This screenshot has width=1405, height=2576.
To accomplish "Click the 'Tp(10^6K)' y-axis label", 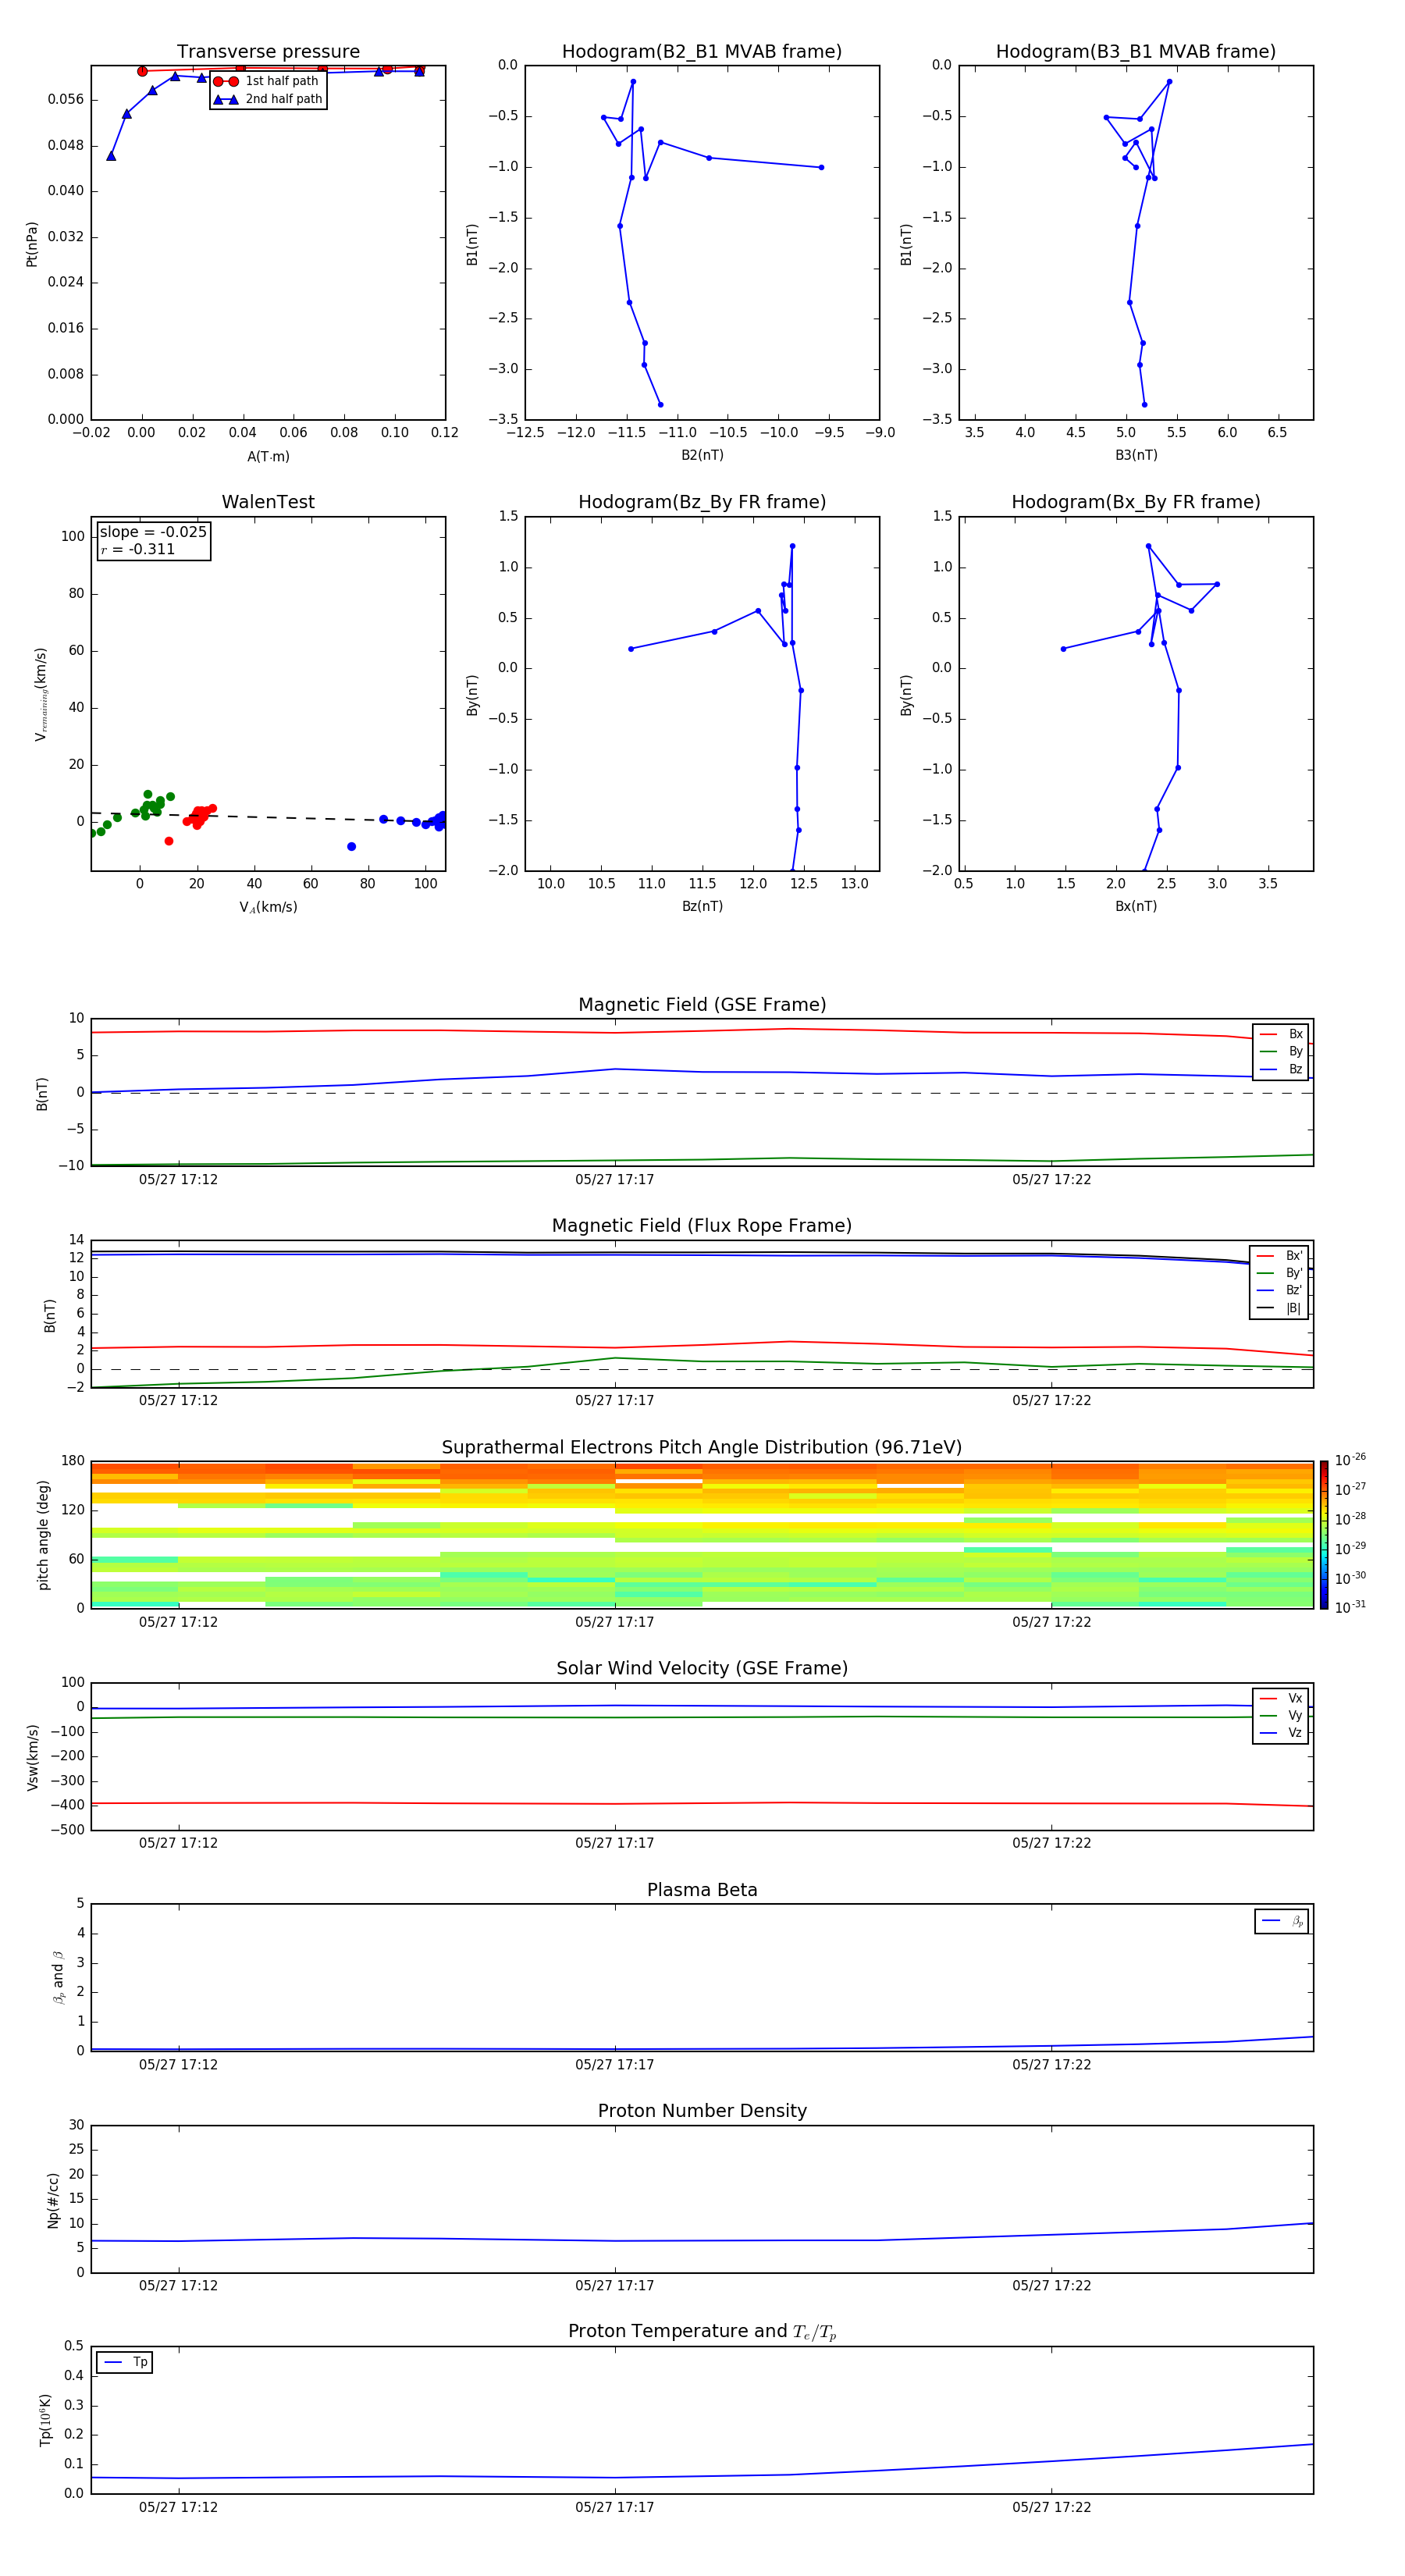I will coord(46,2420).
